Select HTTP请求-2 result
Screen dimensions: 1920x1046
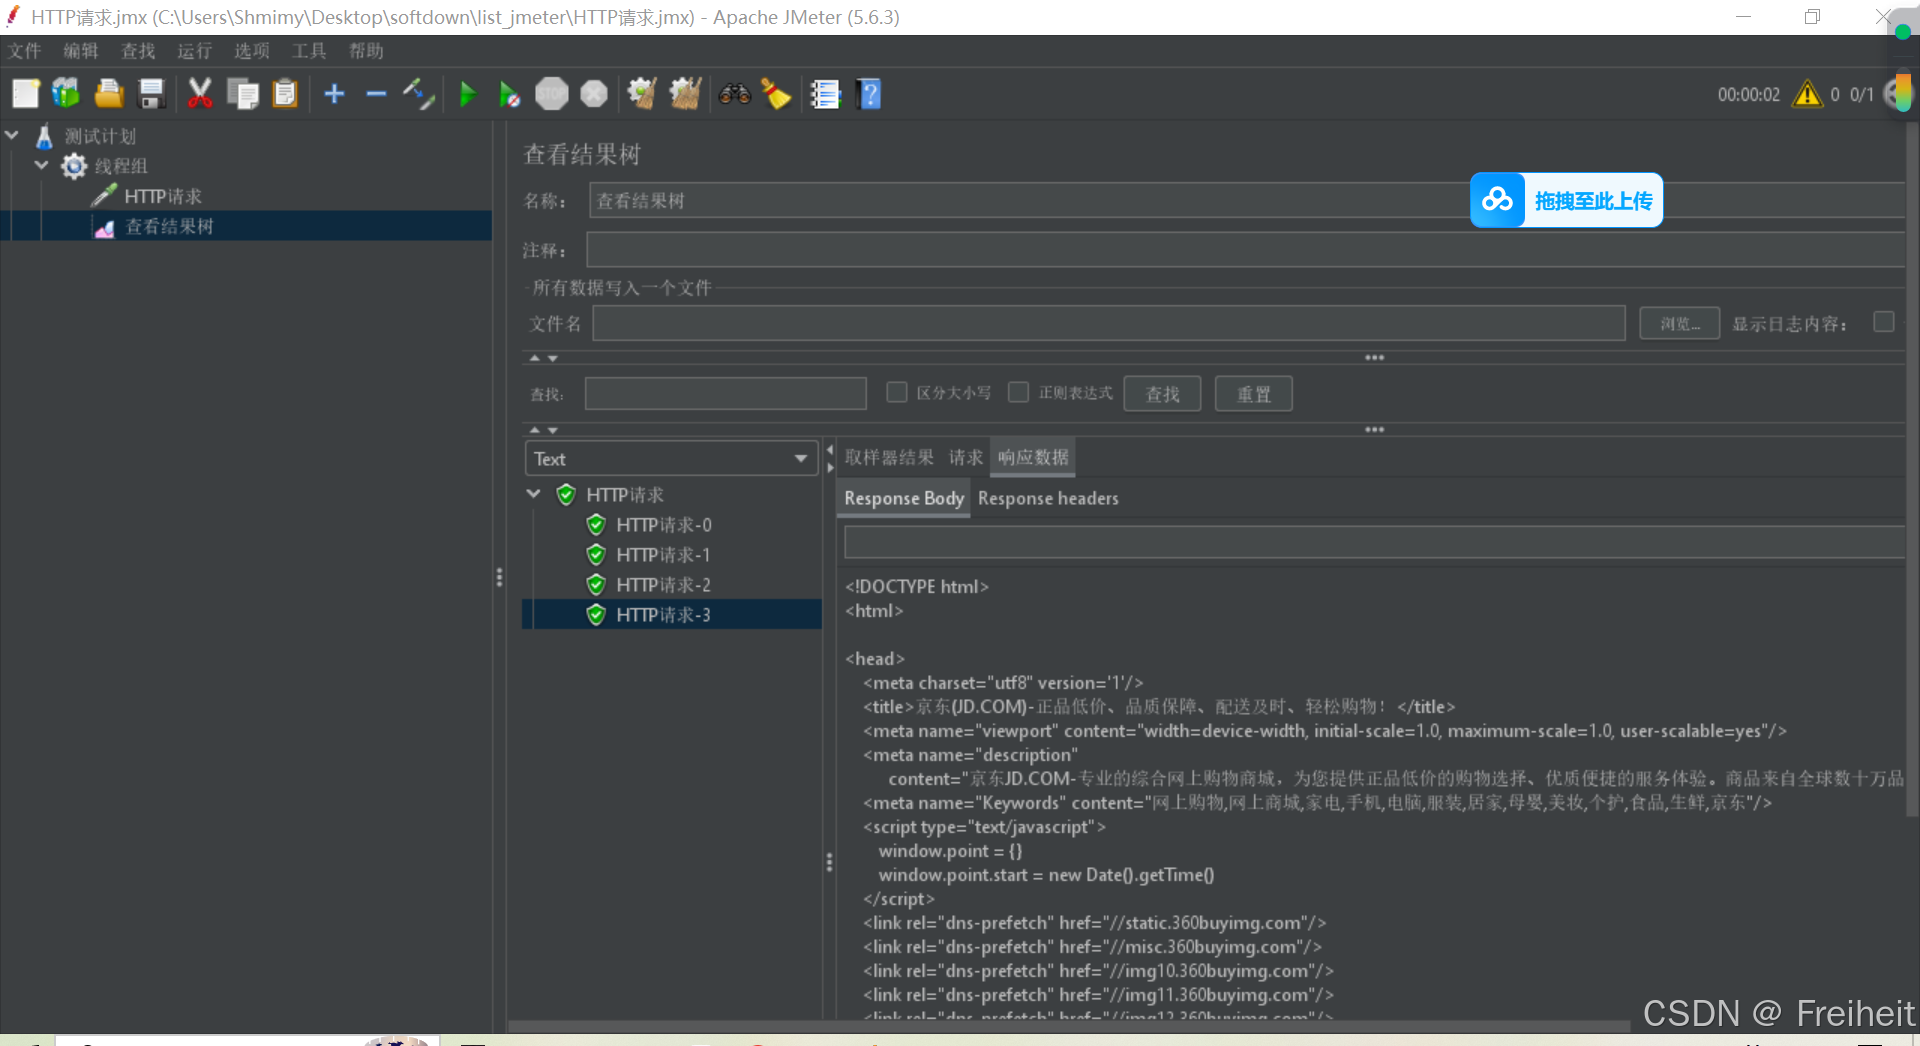point(664,585)
